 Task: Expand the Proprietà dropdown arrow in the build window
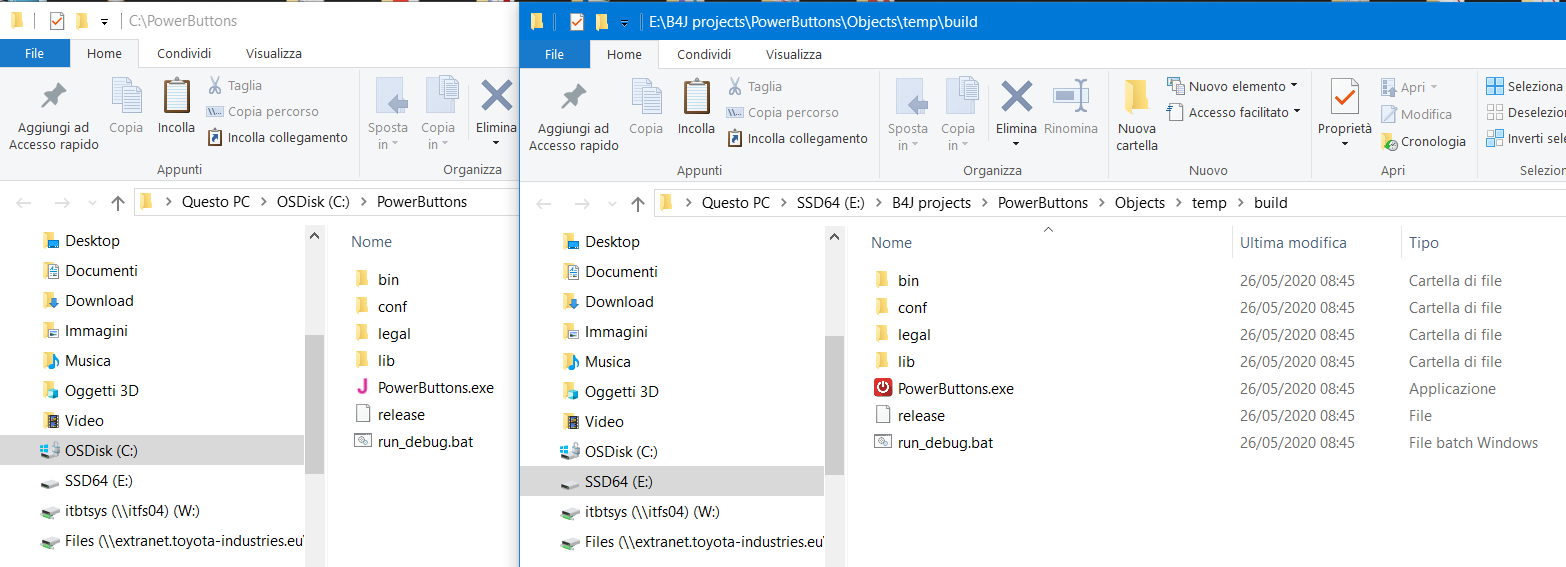point(1345,144)
